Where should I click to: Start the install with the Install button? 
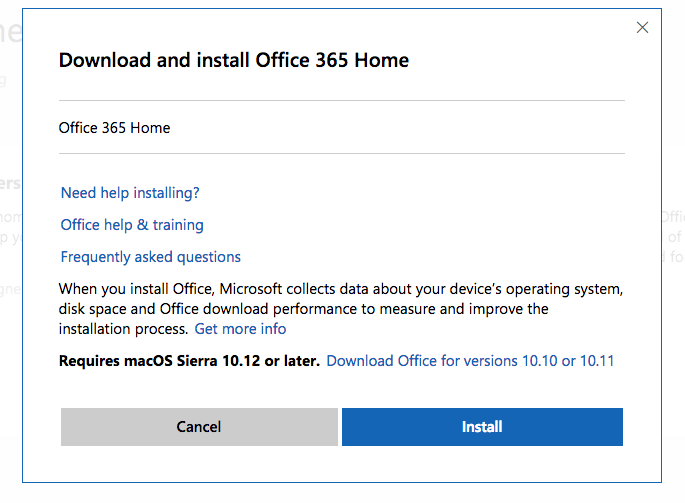pyautogui.click(x=482, y=427)
